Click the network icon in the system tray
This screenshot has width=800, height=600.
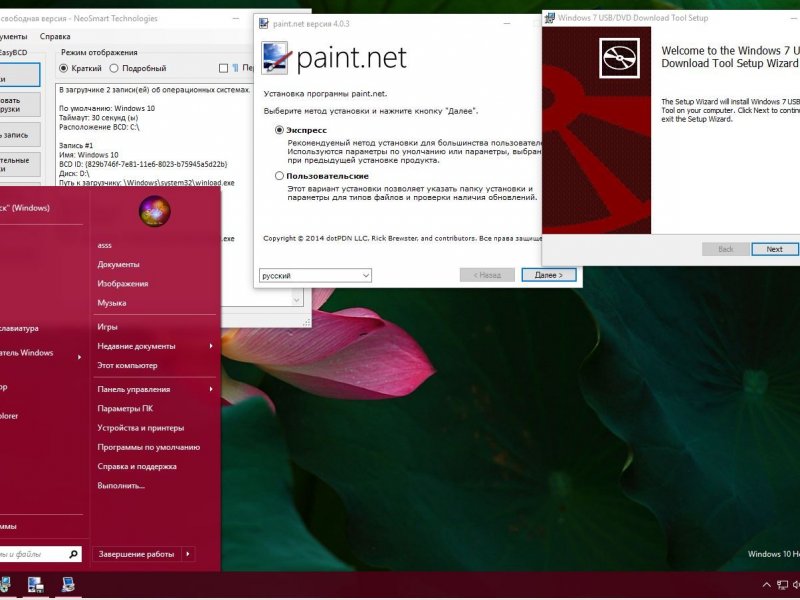[781, 585]
